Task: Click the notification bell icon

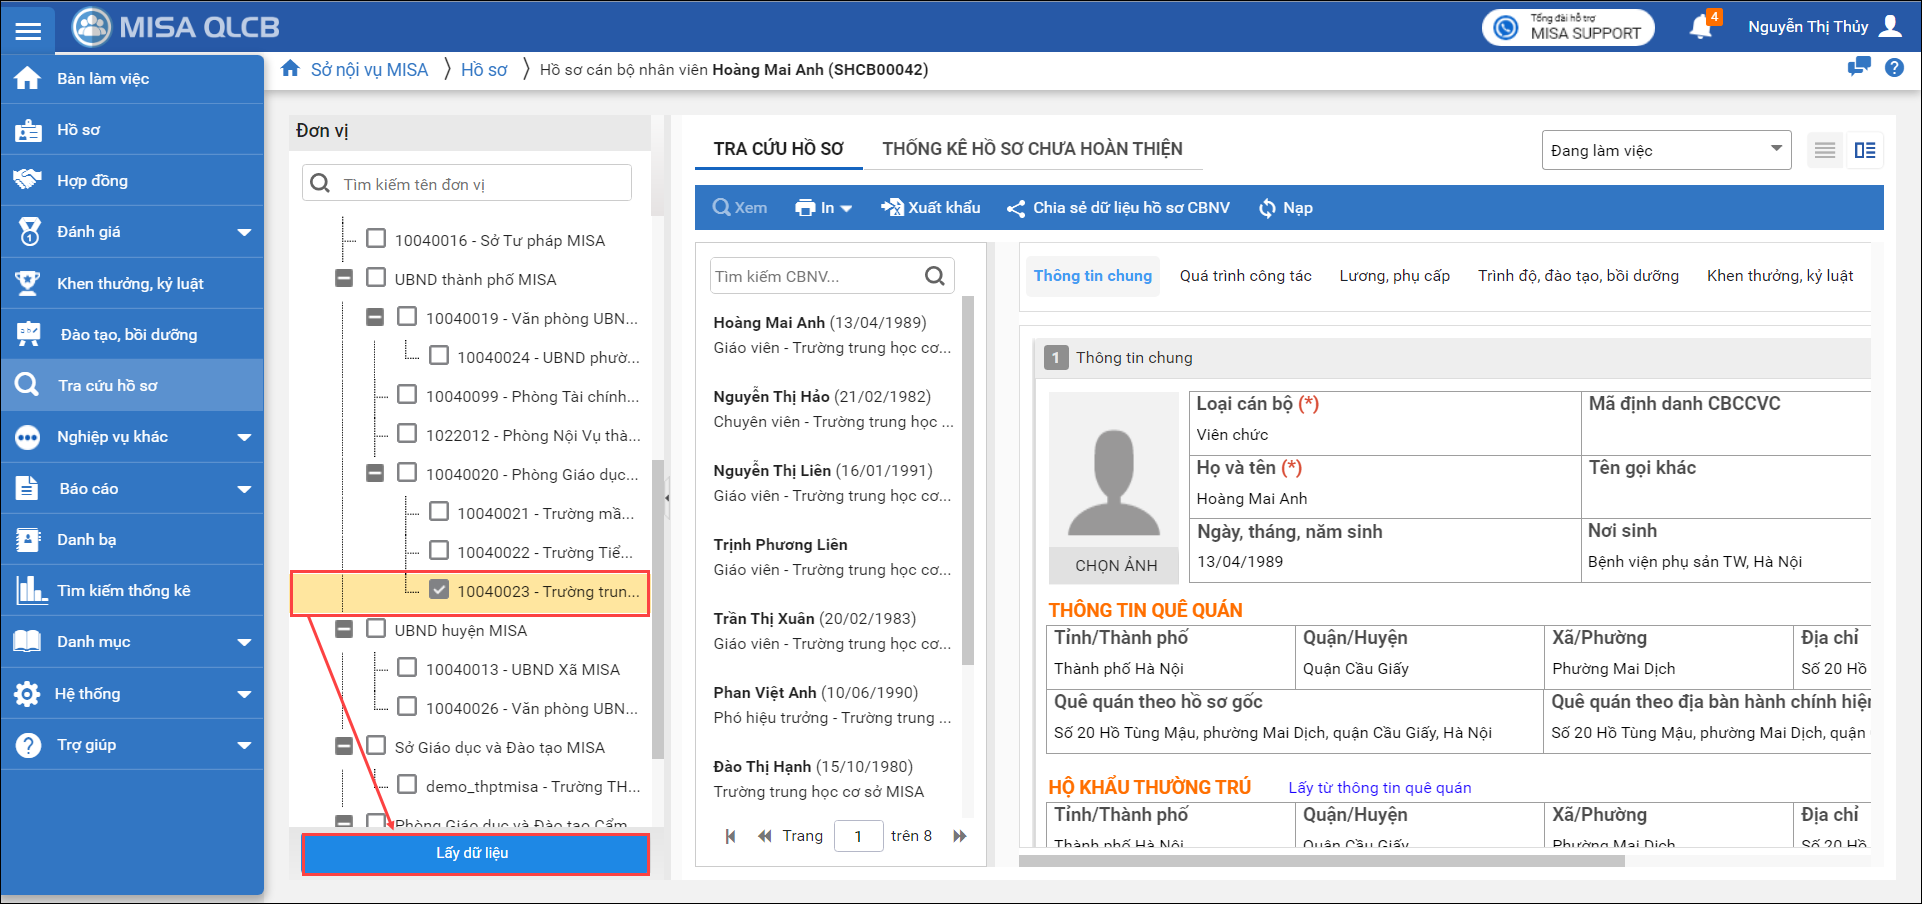Action: (1700, 27)
